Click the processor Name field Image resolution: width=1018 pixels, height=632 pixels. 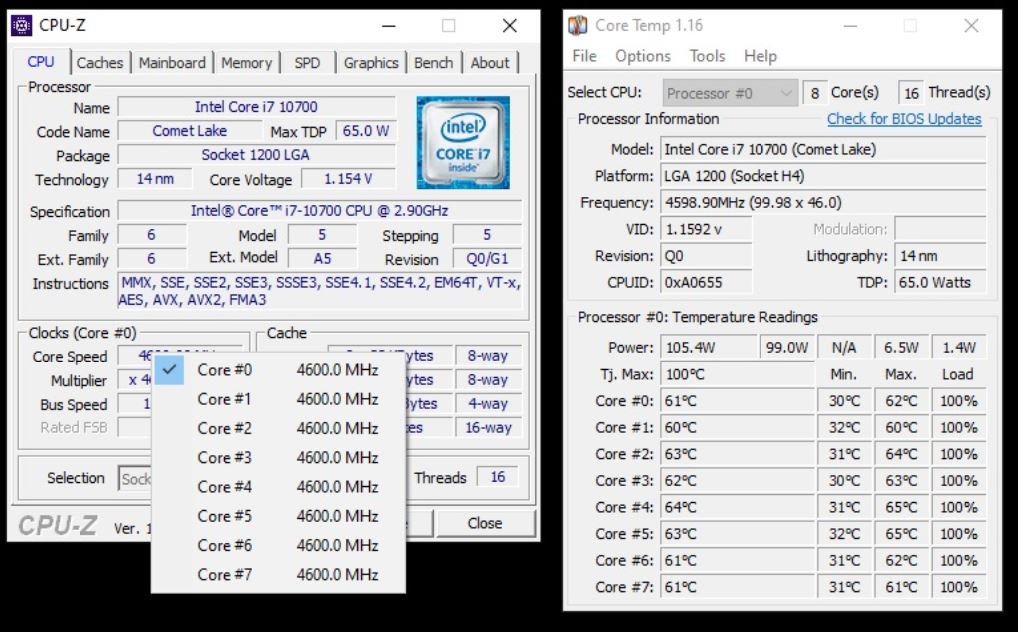coord(256,107)
